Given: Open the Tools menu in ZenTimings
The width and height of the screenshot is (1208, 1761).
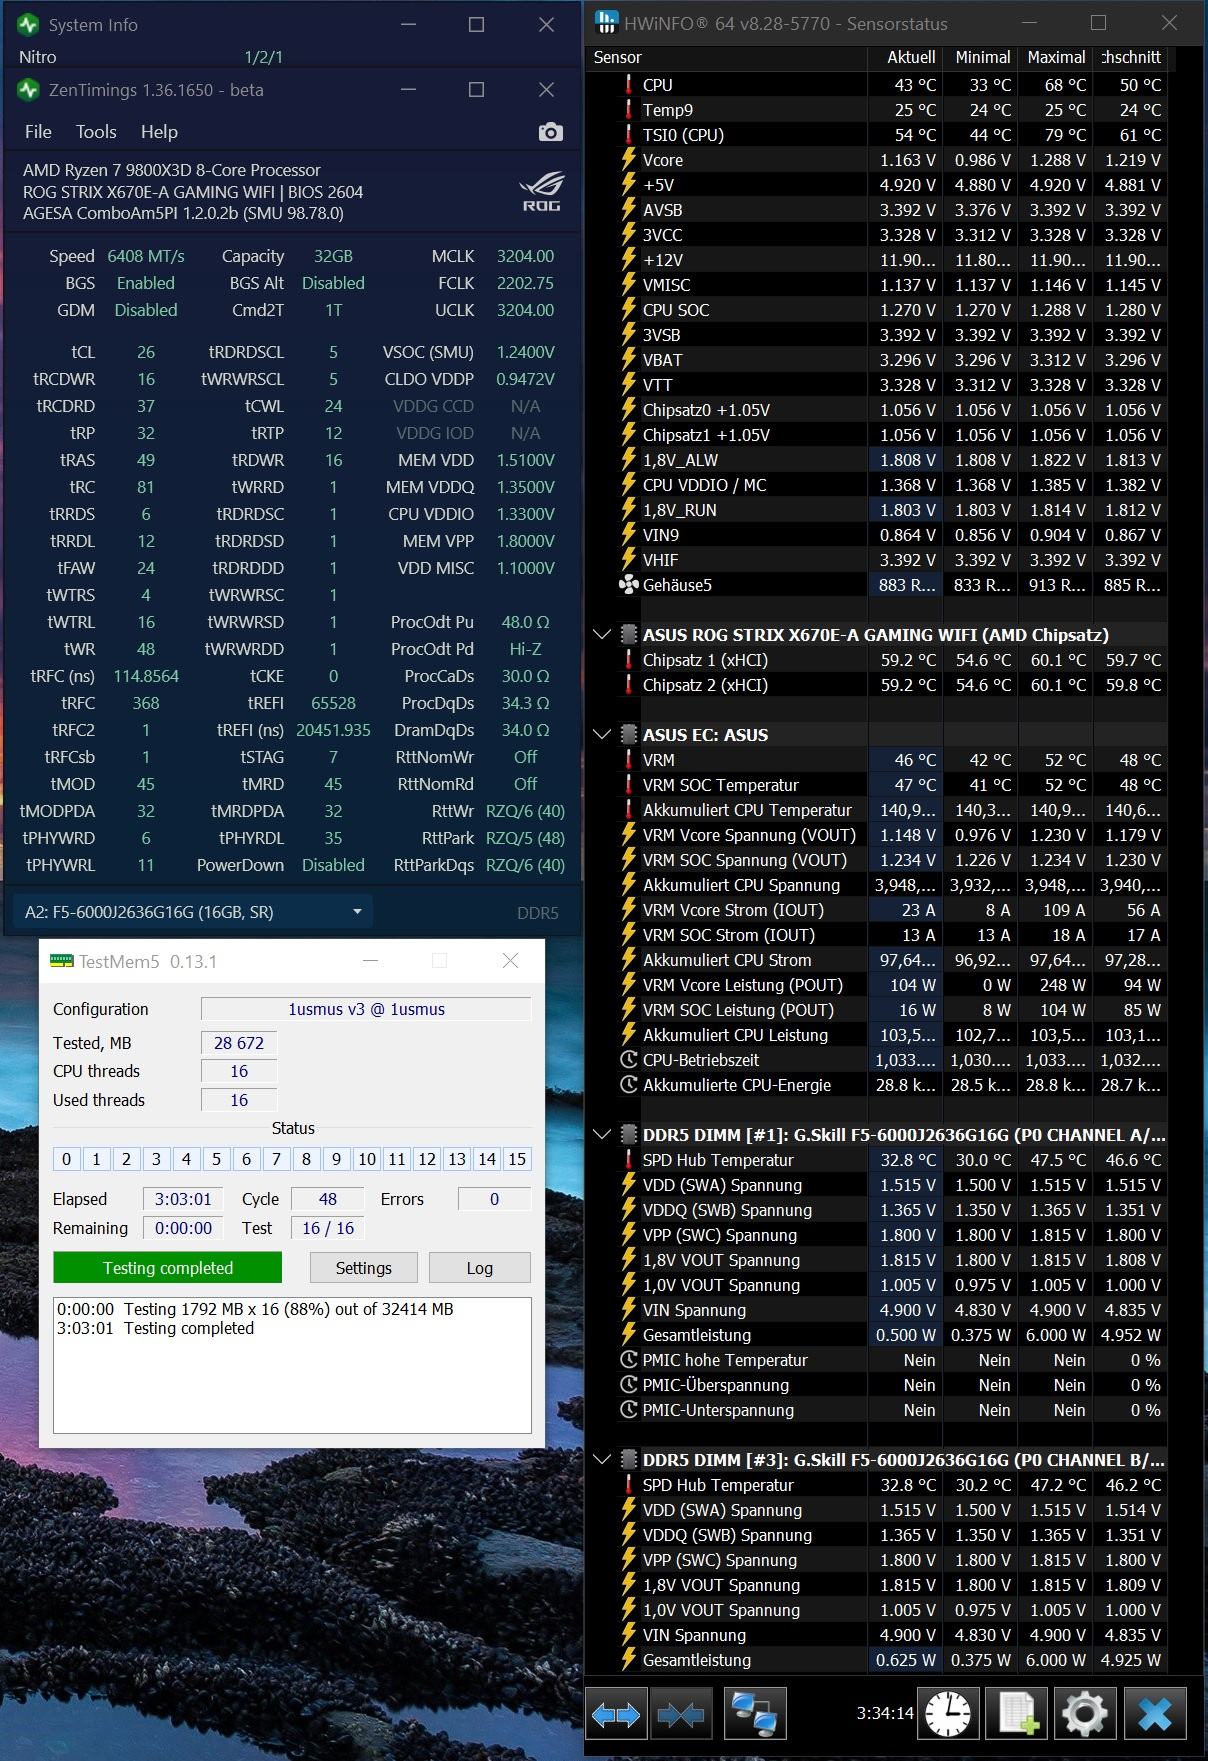Looking at the screenshot, I should click(96, 132).
